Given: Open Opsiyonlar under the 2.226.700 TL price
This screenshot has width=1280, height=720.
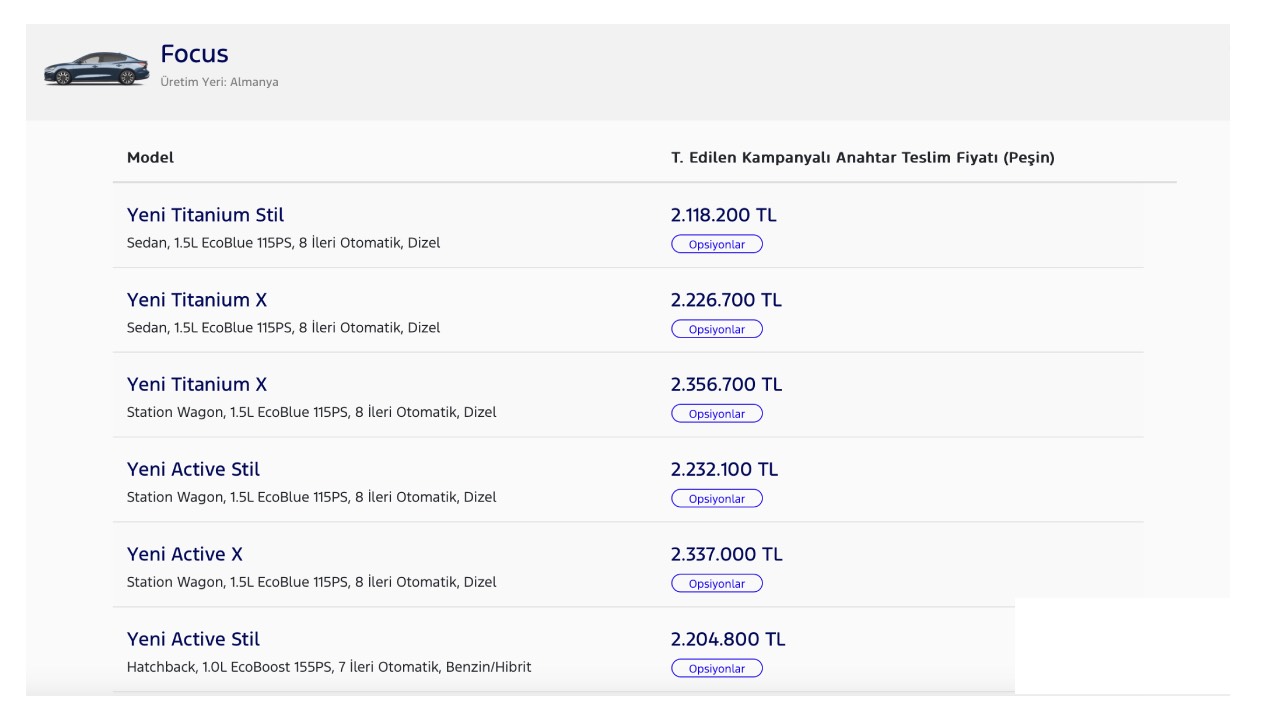Looking at the screenshot, I should [x=716, y=329].
